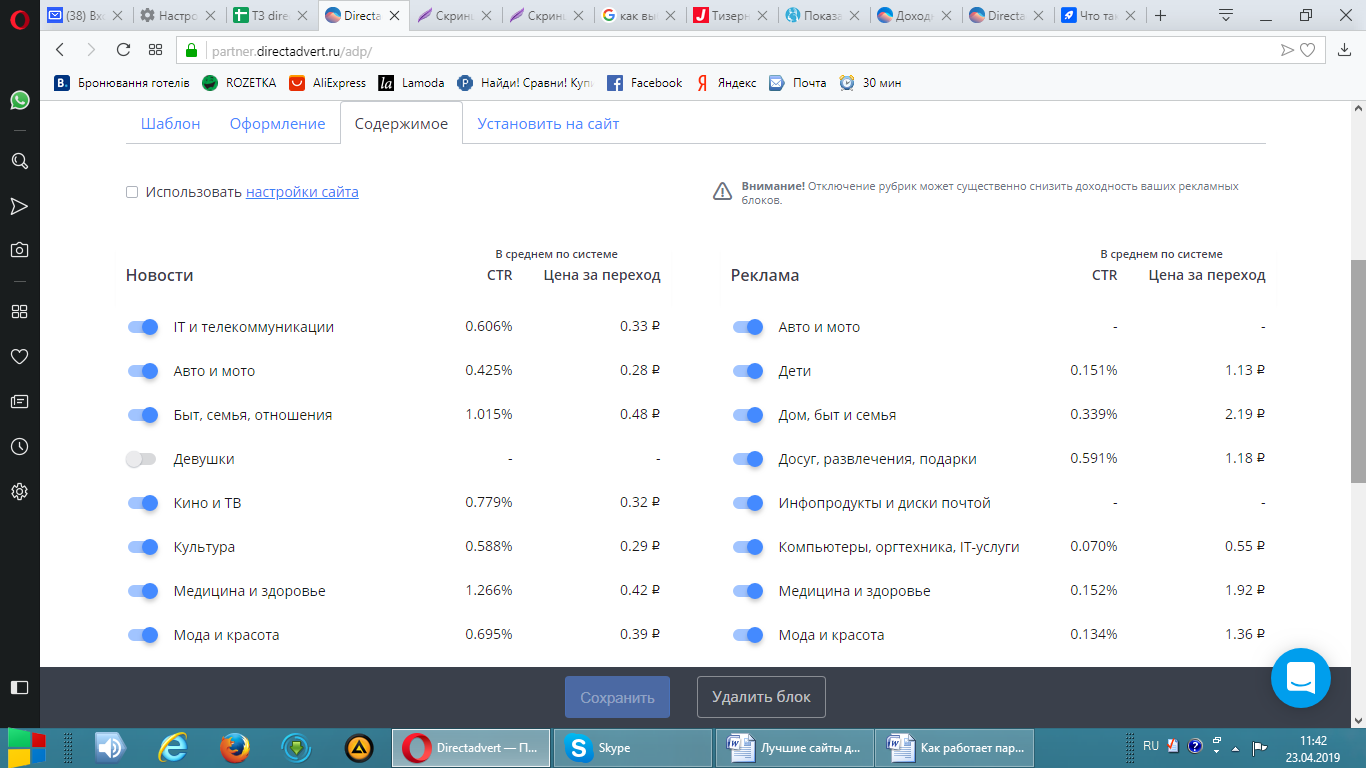1366x768 pixels.
Task: Click 'Сохранить' button
Action: (x=617, y=697)
